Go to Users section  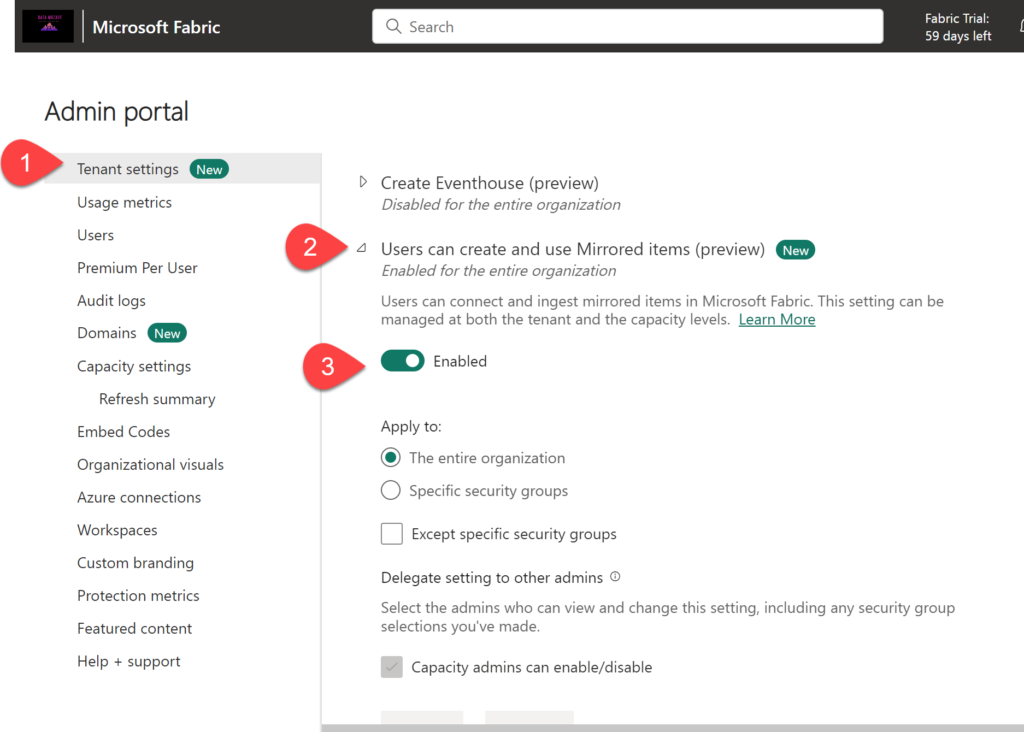[x=95, y=235]
